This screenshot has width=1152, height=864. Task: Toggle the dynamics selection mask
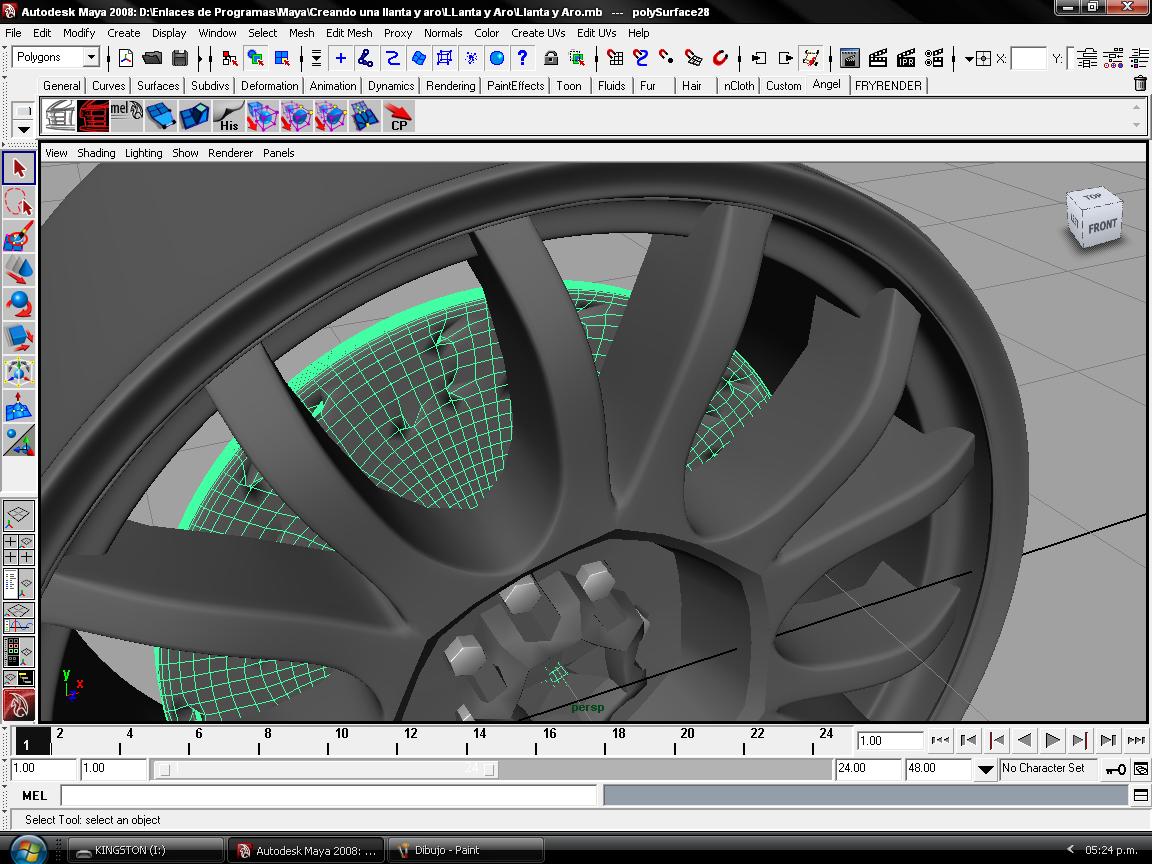(x=471, y=58)
